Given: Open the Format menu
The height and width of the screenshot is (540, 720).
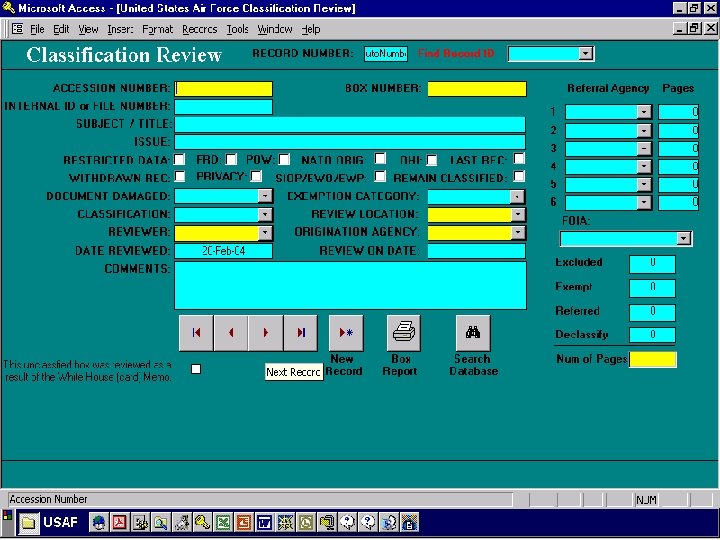Looking at the screenshot, I should [158, 29].
